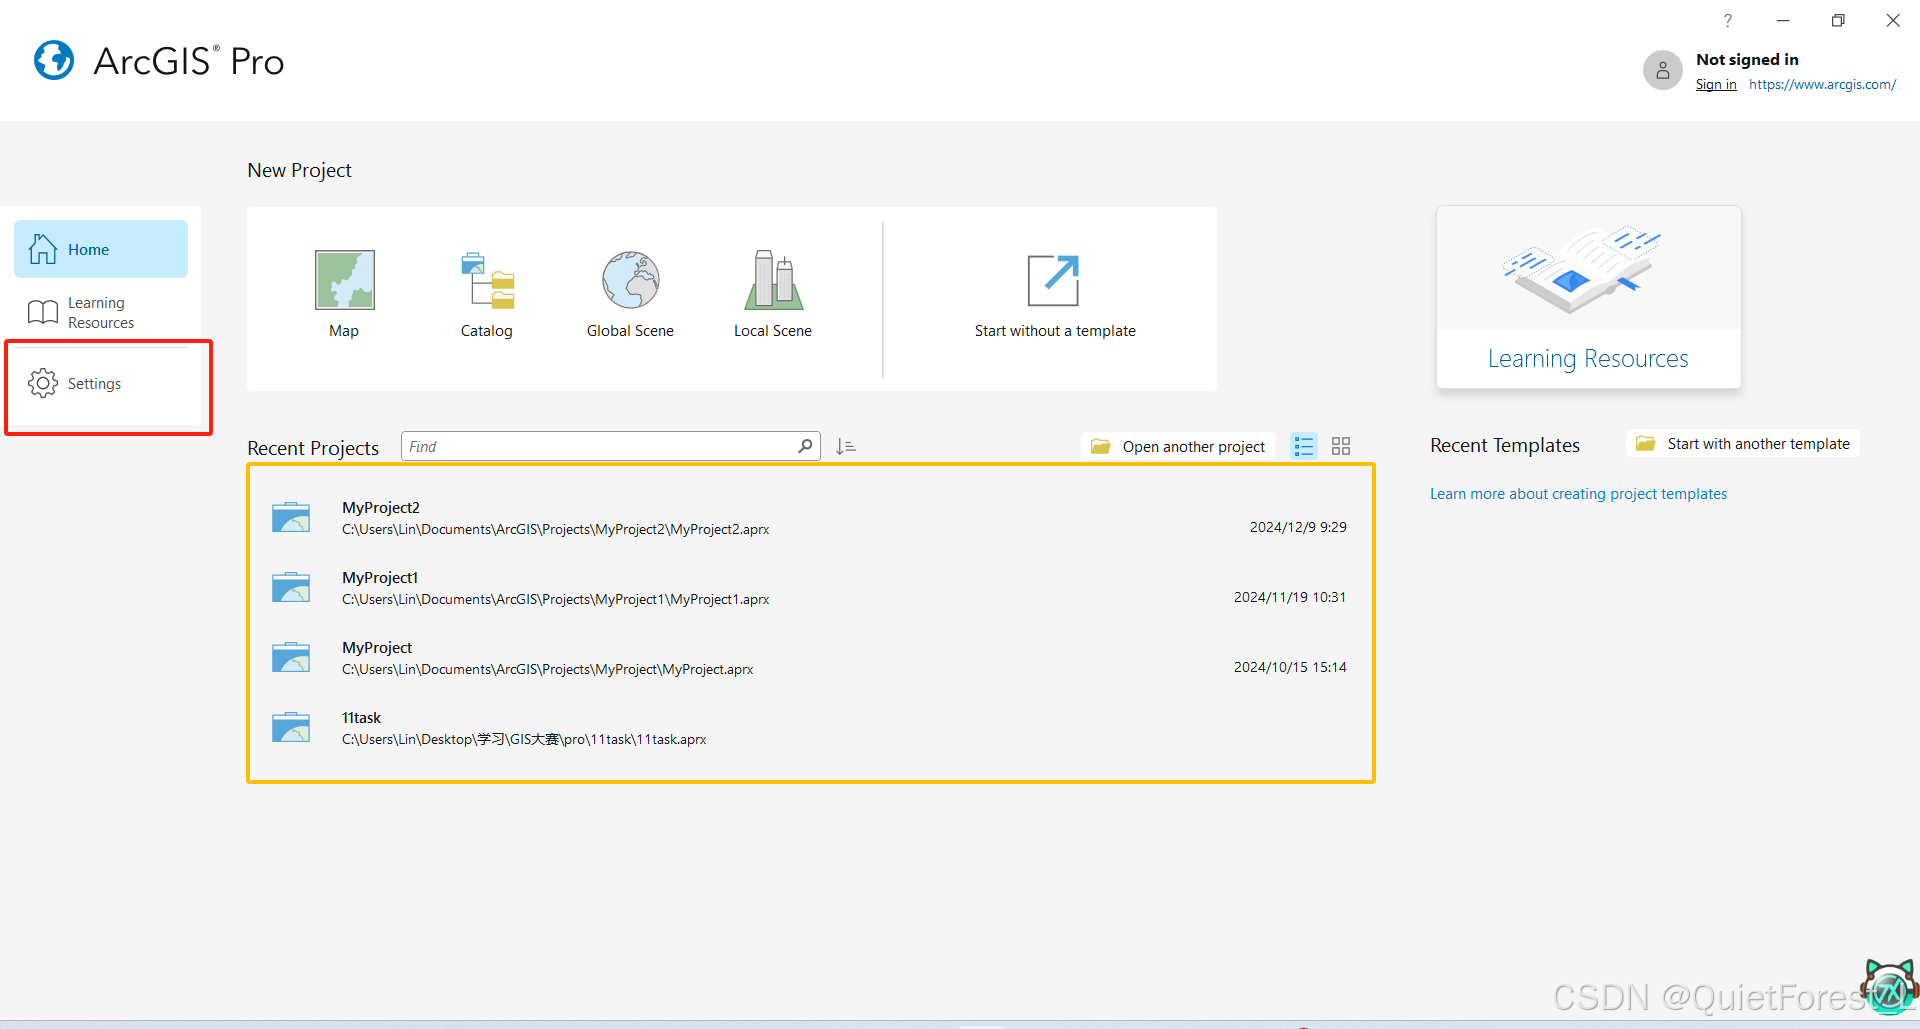This screenshot has width=1920, height=1029.
Task: Click the 11task.aprx file path
Action: pyautogui.click(x=524, y=739)
